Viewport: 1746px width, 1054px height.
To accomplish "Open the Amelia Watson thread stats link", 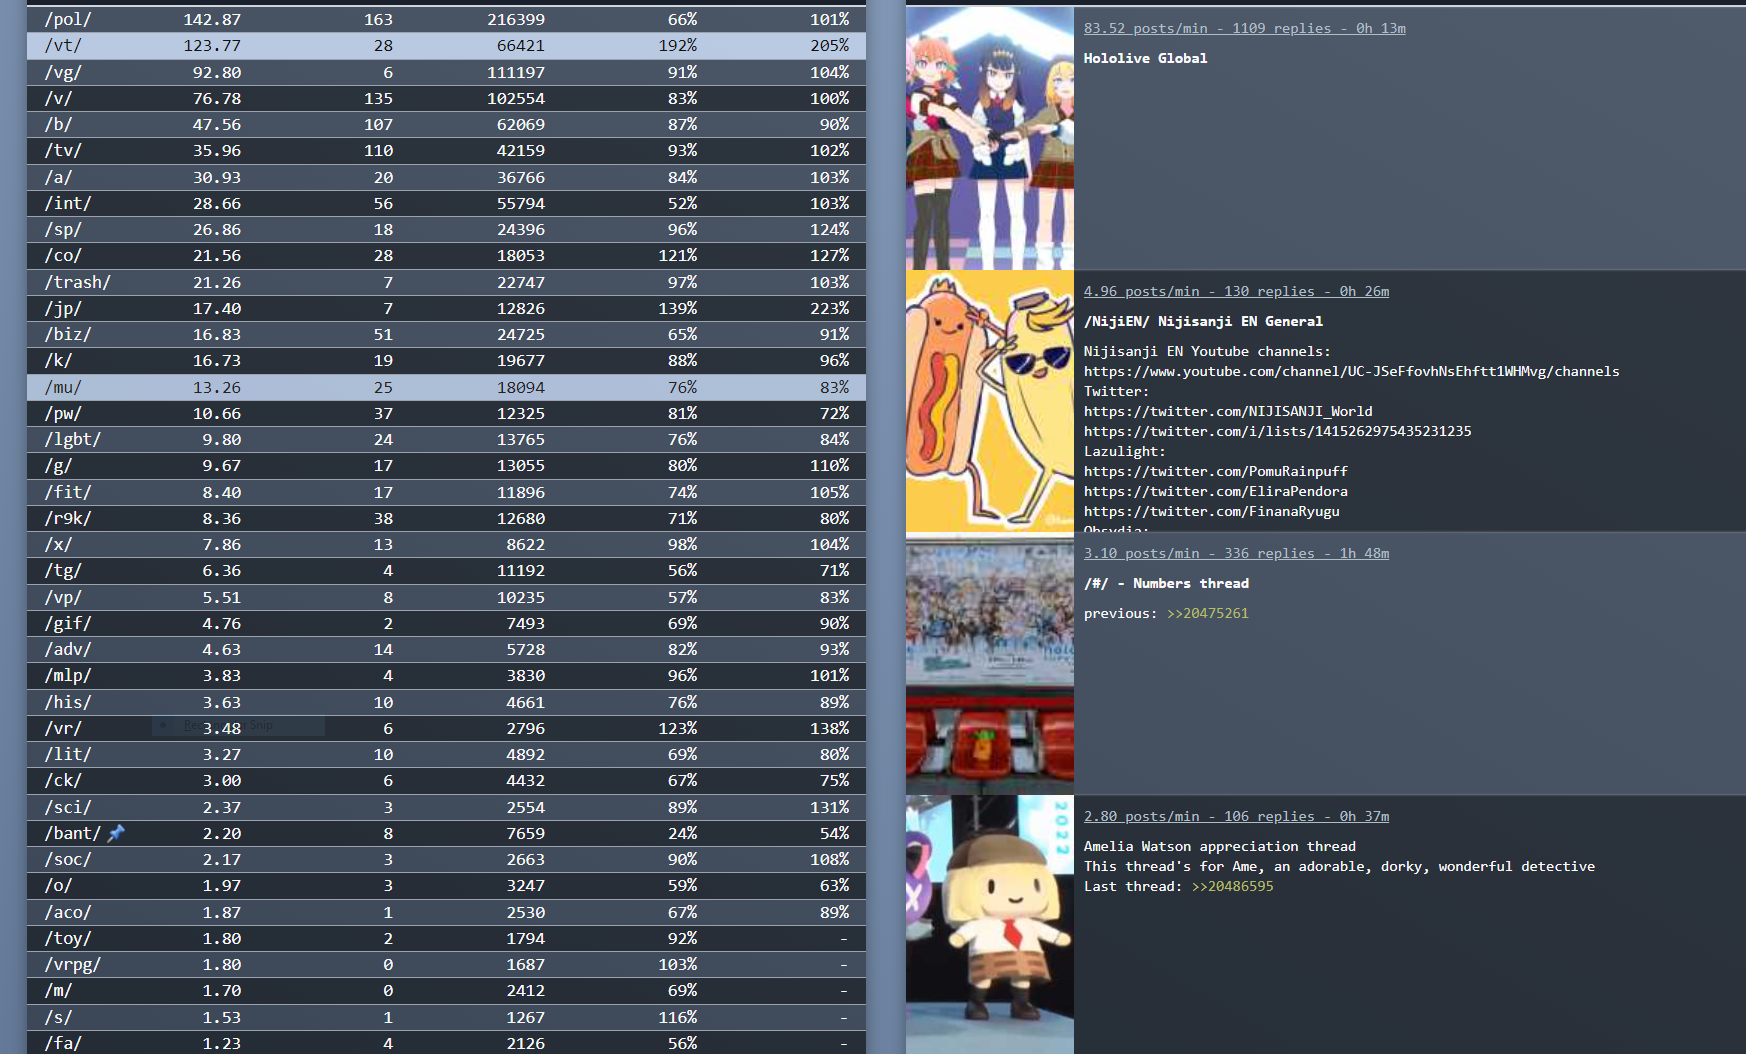I will tap(1236, 816).
